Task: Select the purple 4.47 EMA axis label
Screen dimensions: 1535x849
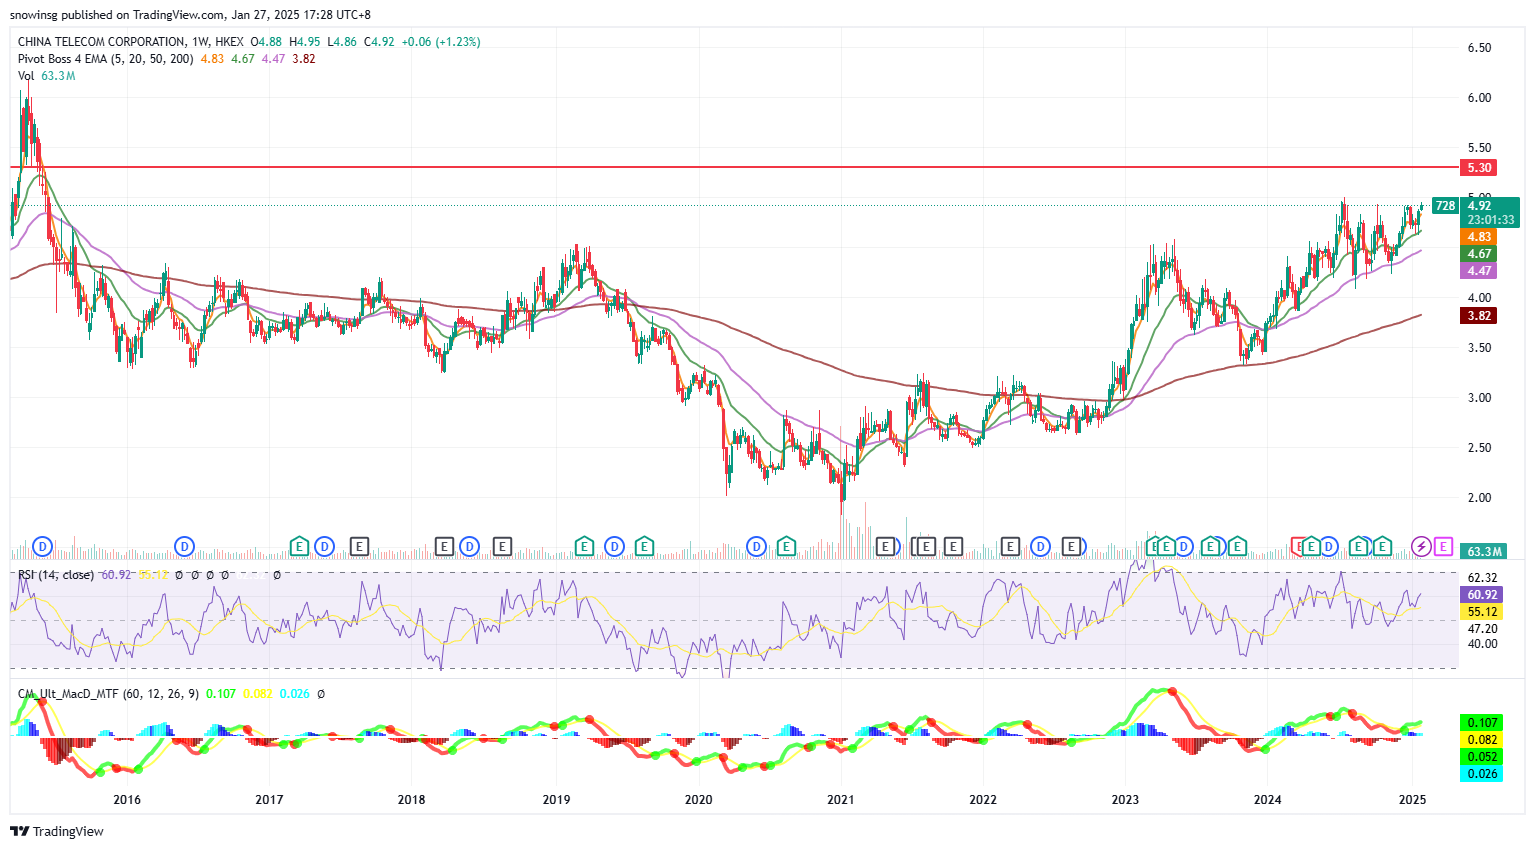Action: 1479,271
